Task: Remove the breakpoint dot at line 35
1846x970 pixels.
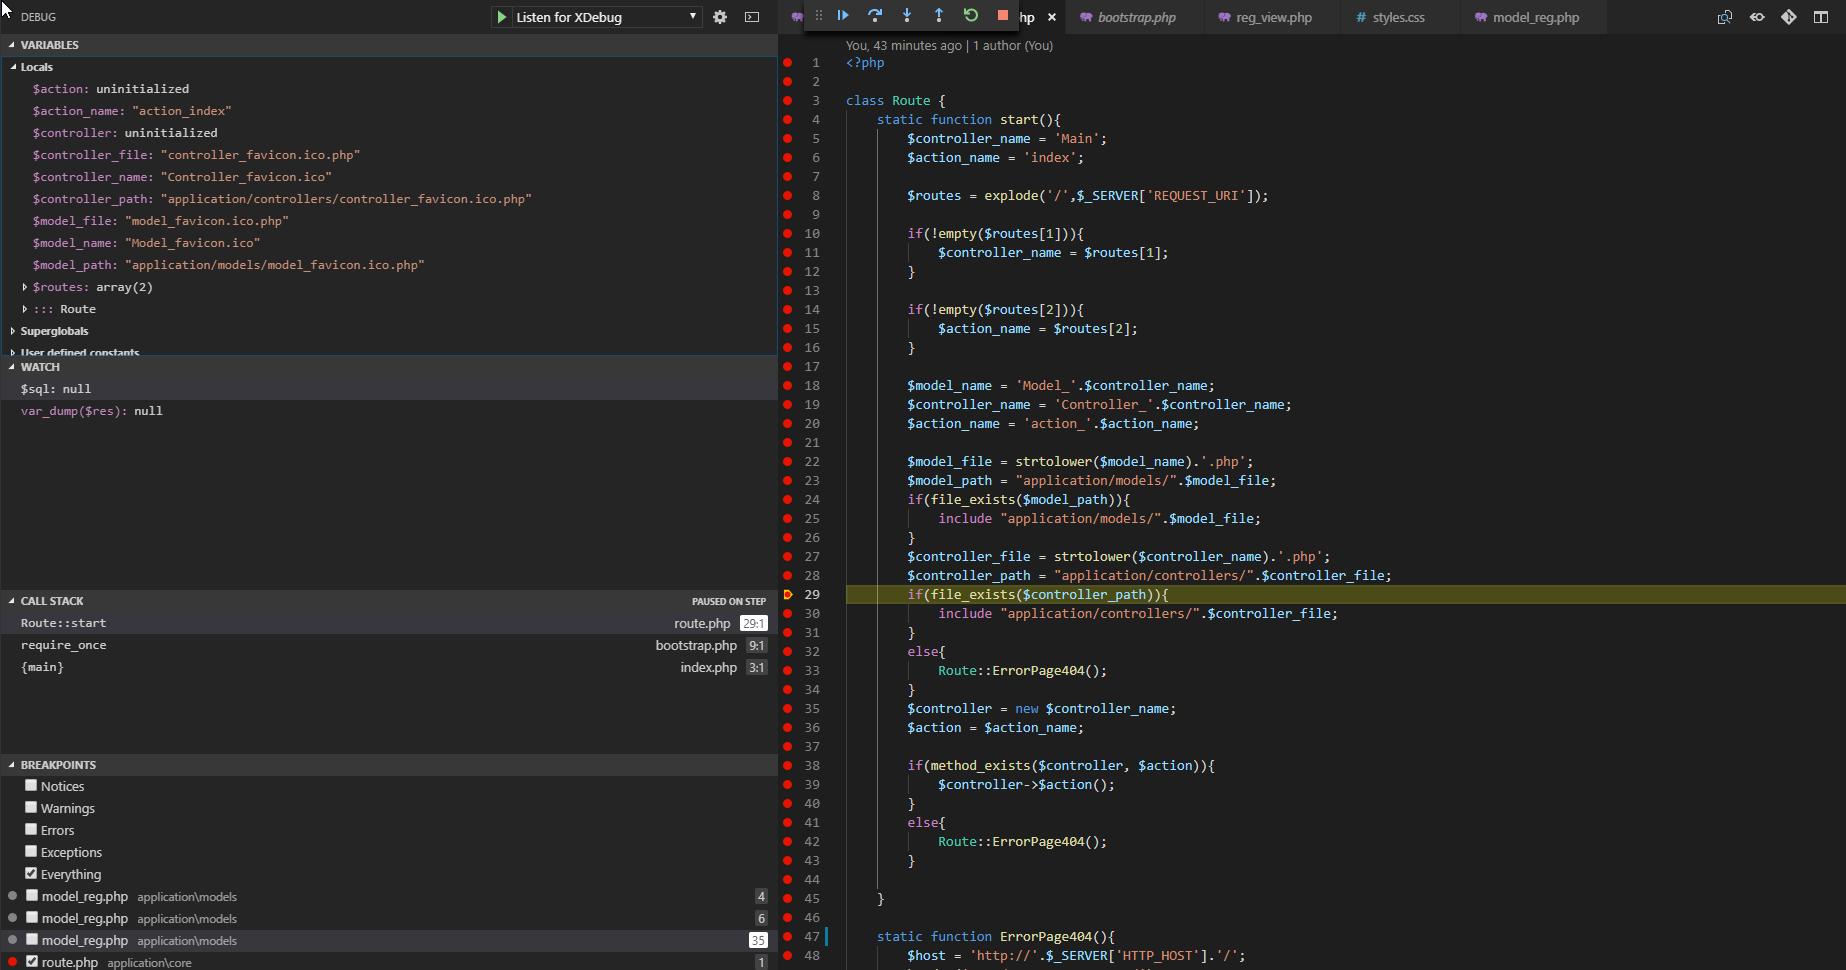Action: pos(788,708)
